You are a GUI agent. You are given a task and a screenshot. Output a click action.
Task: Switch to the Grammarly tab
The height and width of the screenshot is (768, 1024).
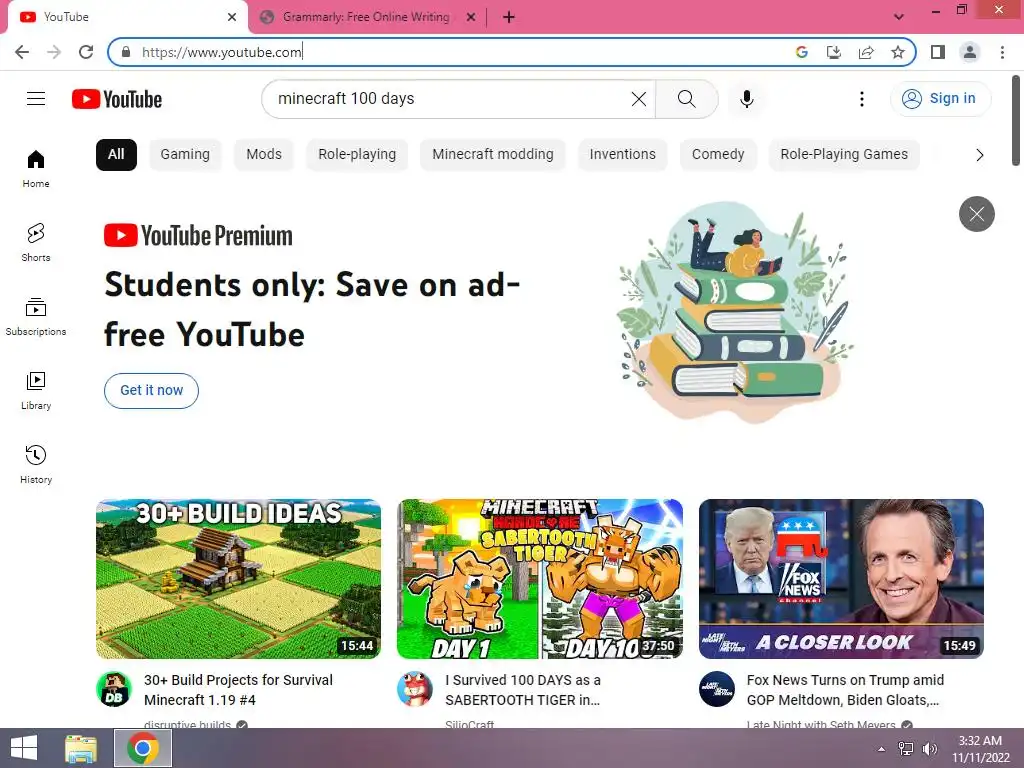(x=368, y=17)
